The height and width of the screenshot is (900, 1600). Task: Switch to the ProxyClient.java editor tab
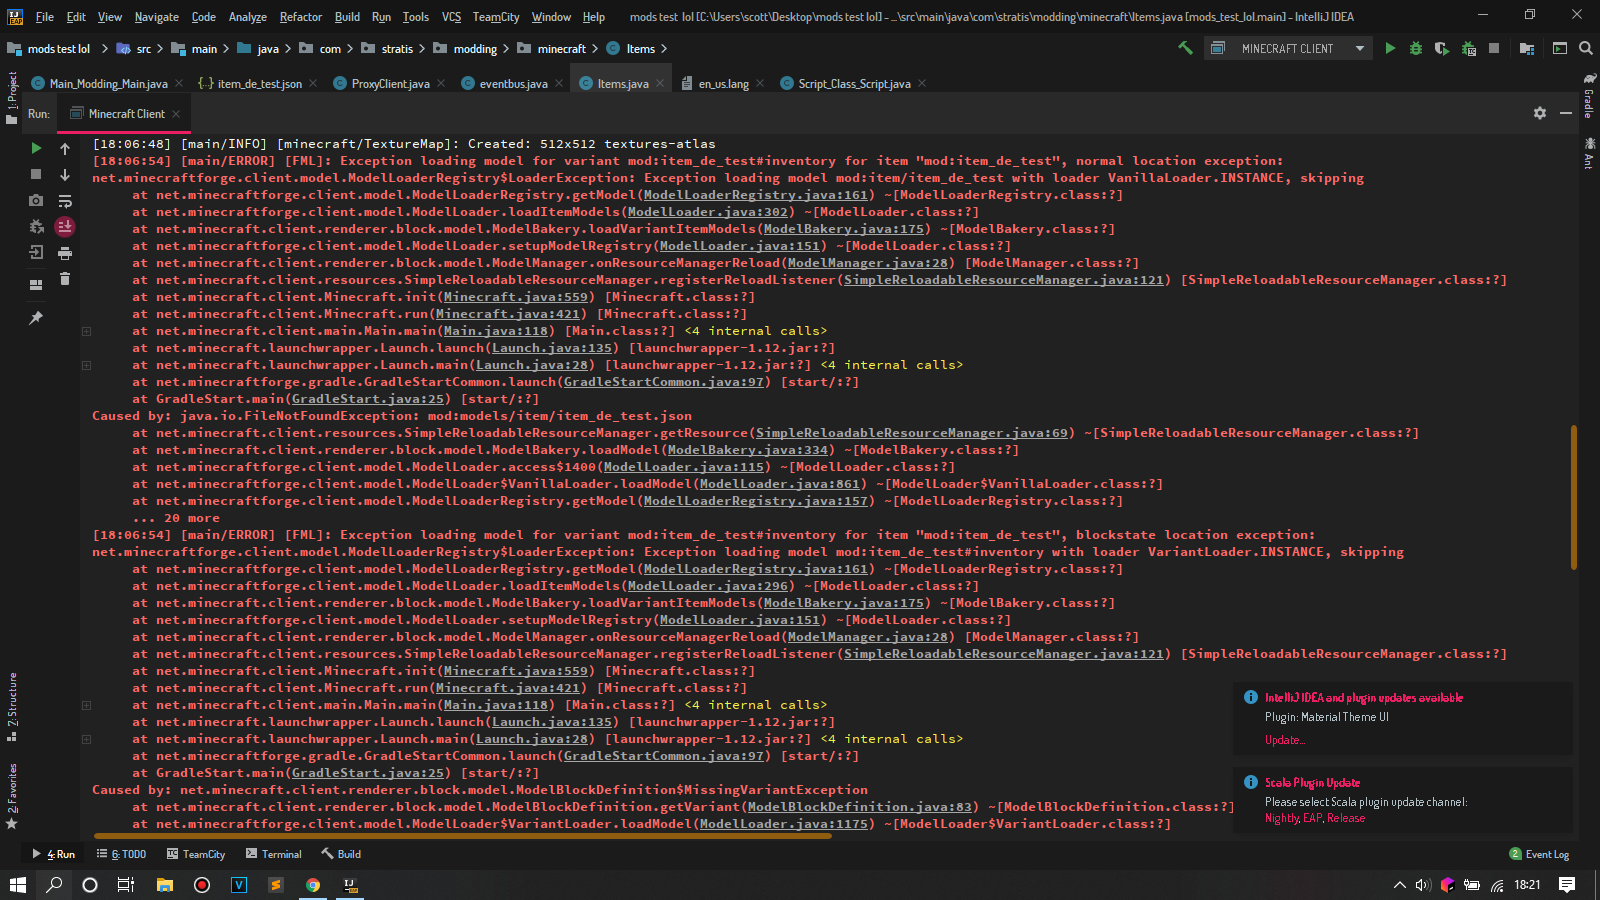(390, 84)
